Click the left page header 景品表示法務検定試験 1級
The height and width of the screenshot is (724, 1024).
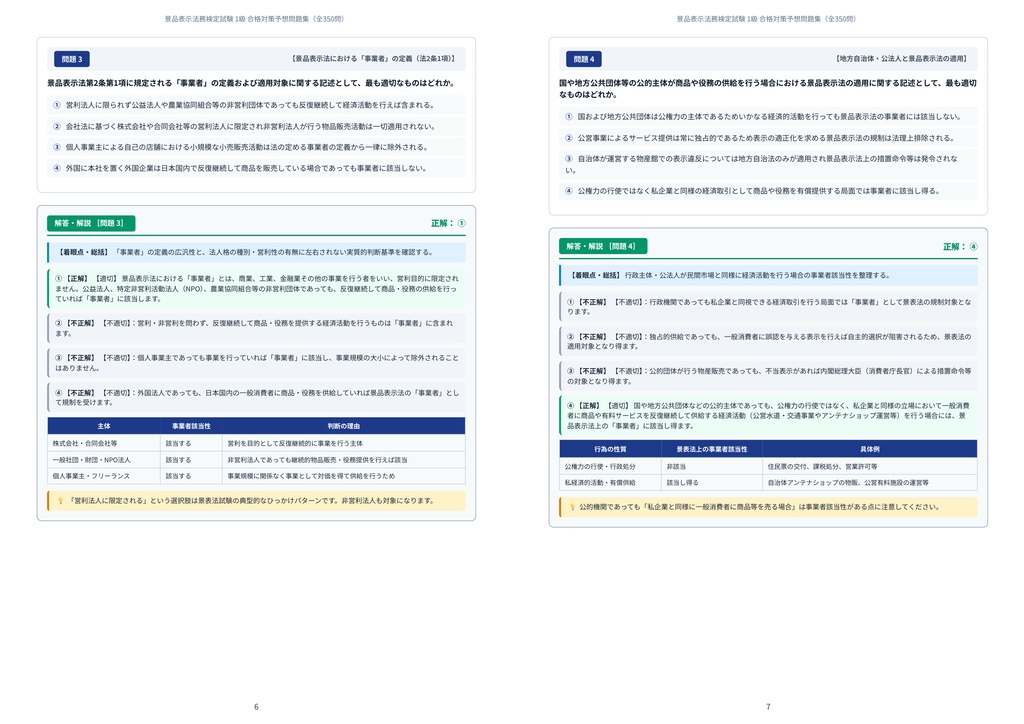tap(254, 19)
